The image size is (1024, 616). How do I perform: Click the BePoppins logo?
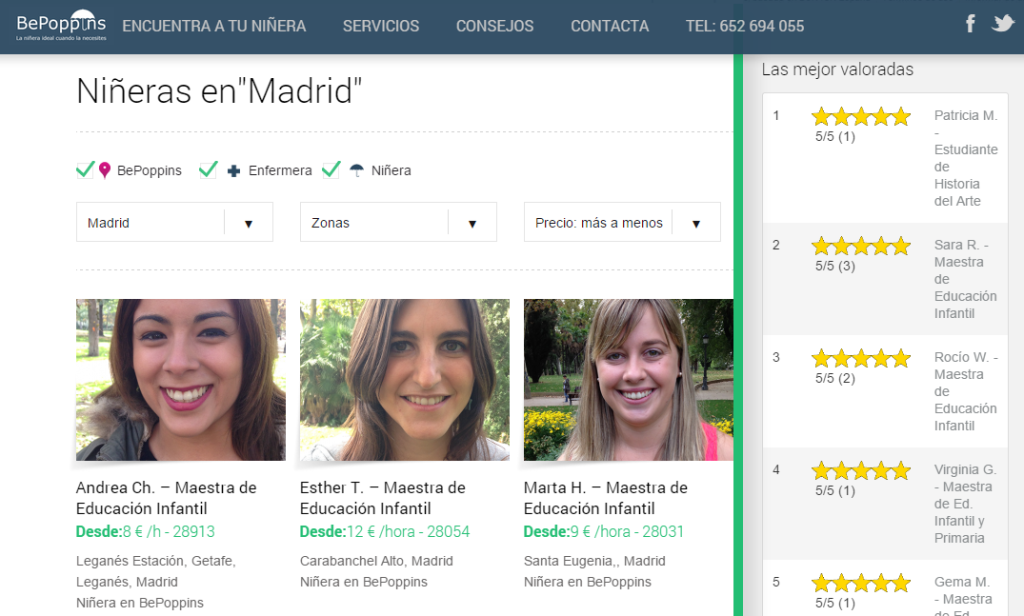click(61, 25)
